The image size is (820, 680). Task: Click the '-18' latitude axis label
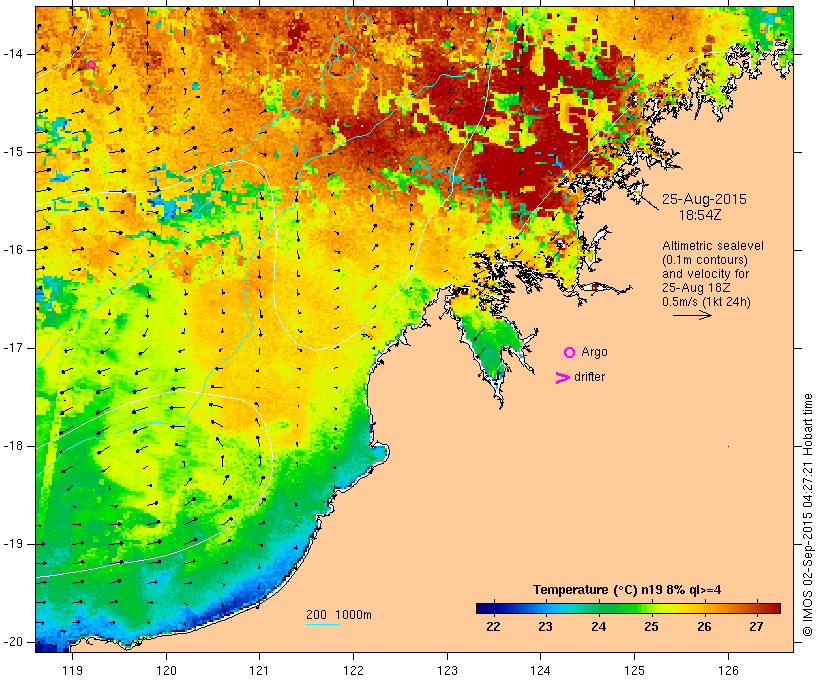coord(12,446)
